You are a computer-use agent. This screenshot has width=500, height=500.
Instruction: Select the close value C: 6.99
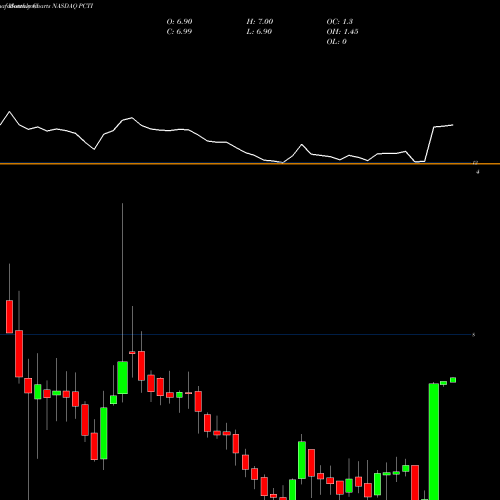tap(179, 32)
